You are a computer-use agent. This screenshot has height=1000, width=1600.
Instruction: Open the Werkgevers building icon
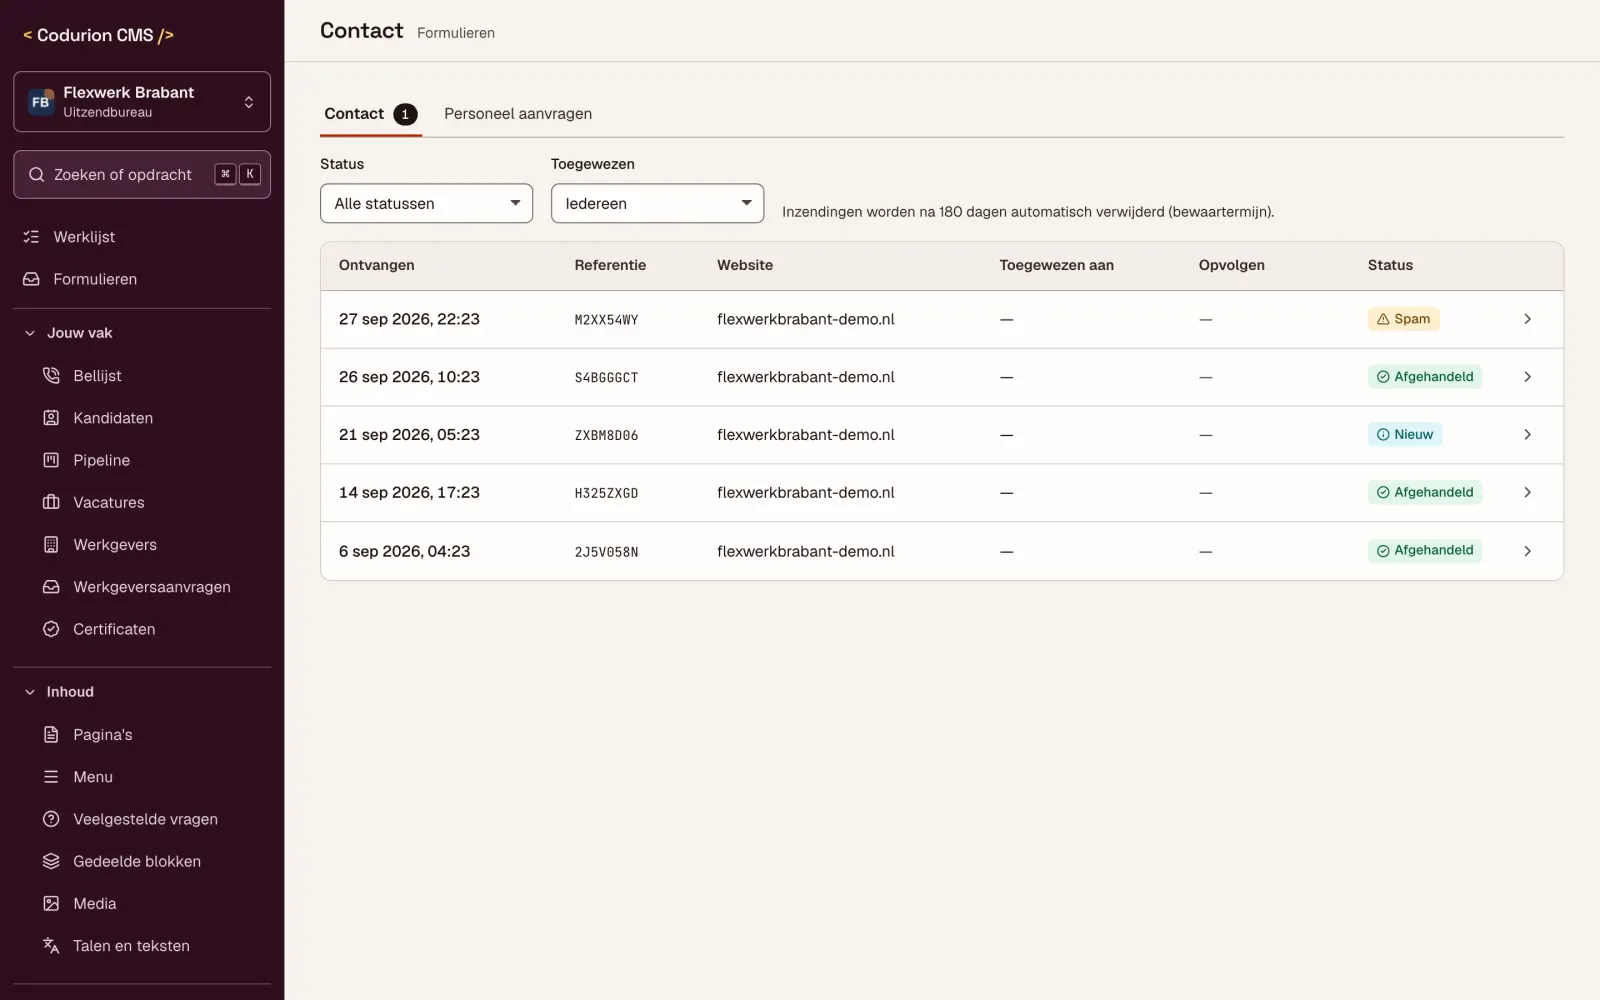pos(51,545)
